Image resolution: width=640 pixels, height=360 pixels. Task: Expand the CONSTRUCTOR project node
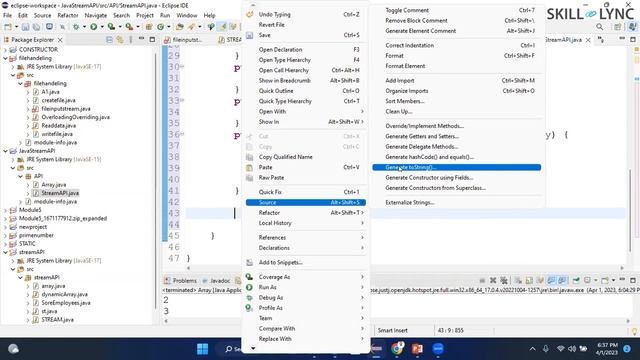[5, 49]
